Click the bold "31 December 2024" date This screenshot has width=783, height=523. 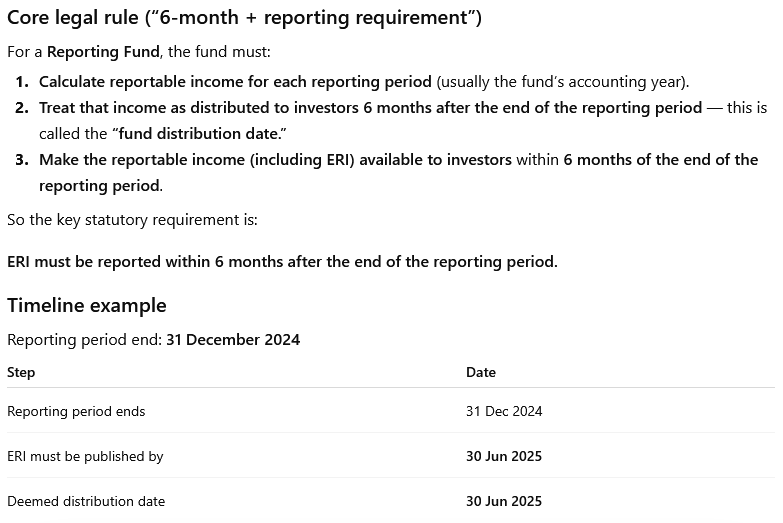(x=233, y=340)
